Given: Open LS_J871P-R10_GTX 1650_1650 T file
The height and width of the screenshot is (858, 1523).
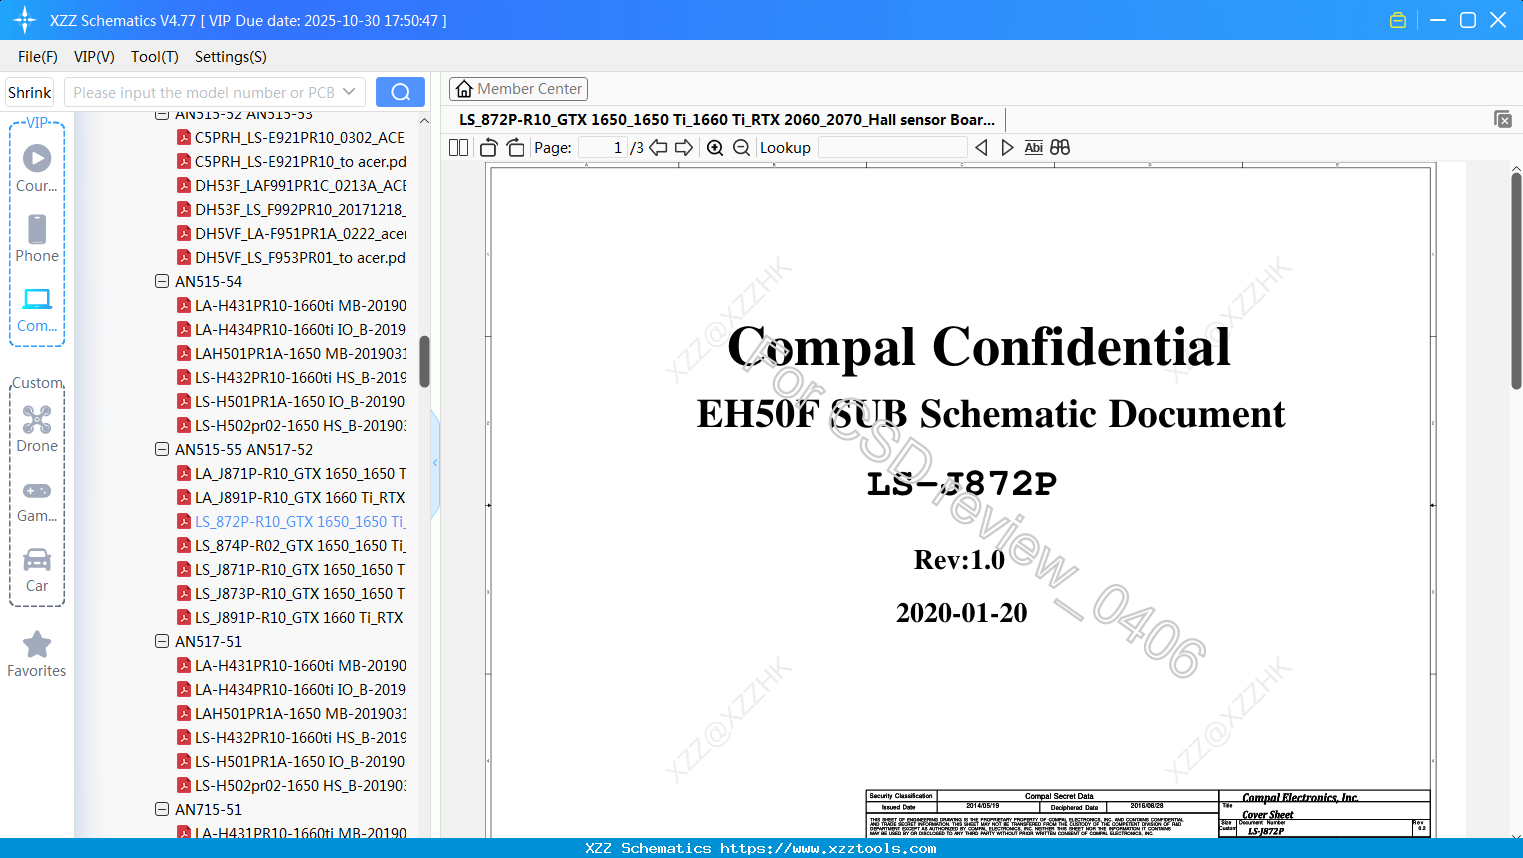Looking at the screenshot, I should click(301, 569).
